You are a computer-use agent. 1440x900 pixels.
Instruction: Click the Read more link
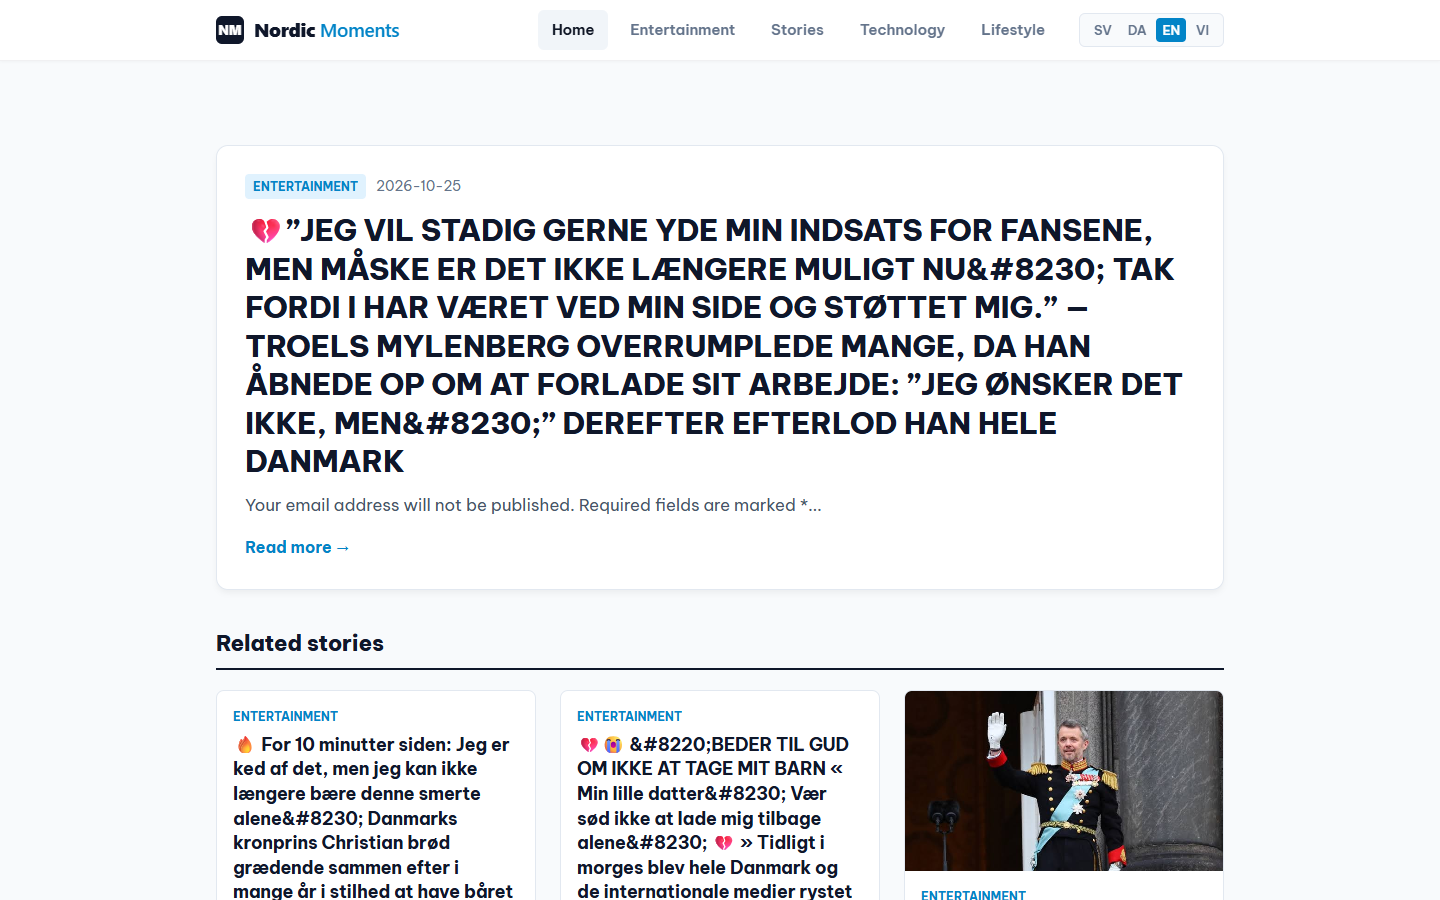(297, 547)
